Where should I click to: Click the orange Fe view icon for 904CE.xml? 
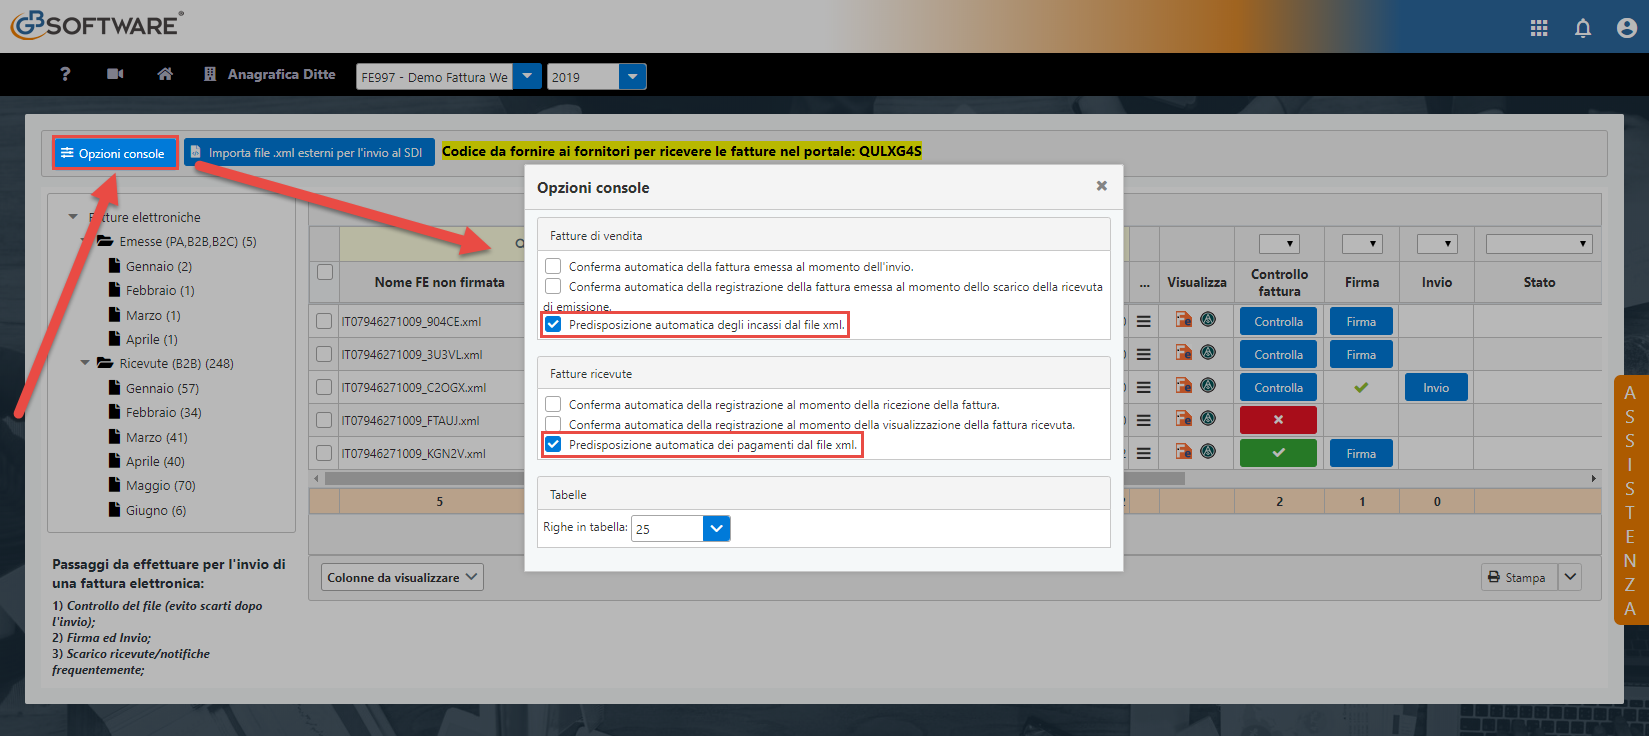tap(1184, 320)
